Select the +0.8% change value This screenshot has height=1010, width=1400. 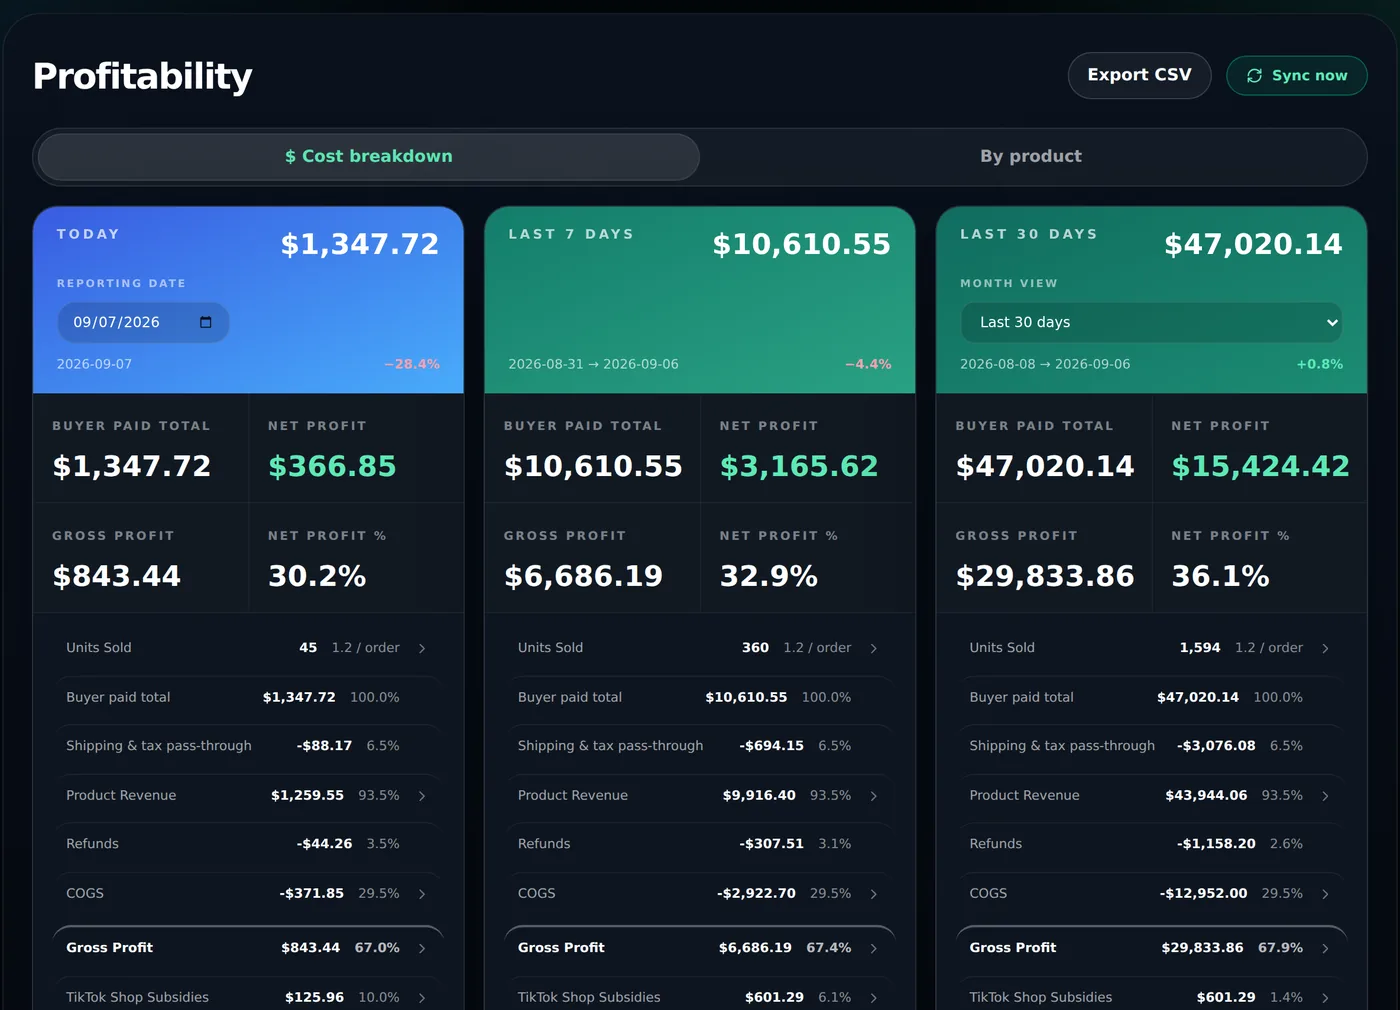(1320, 364)
